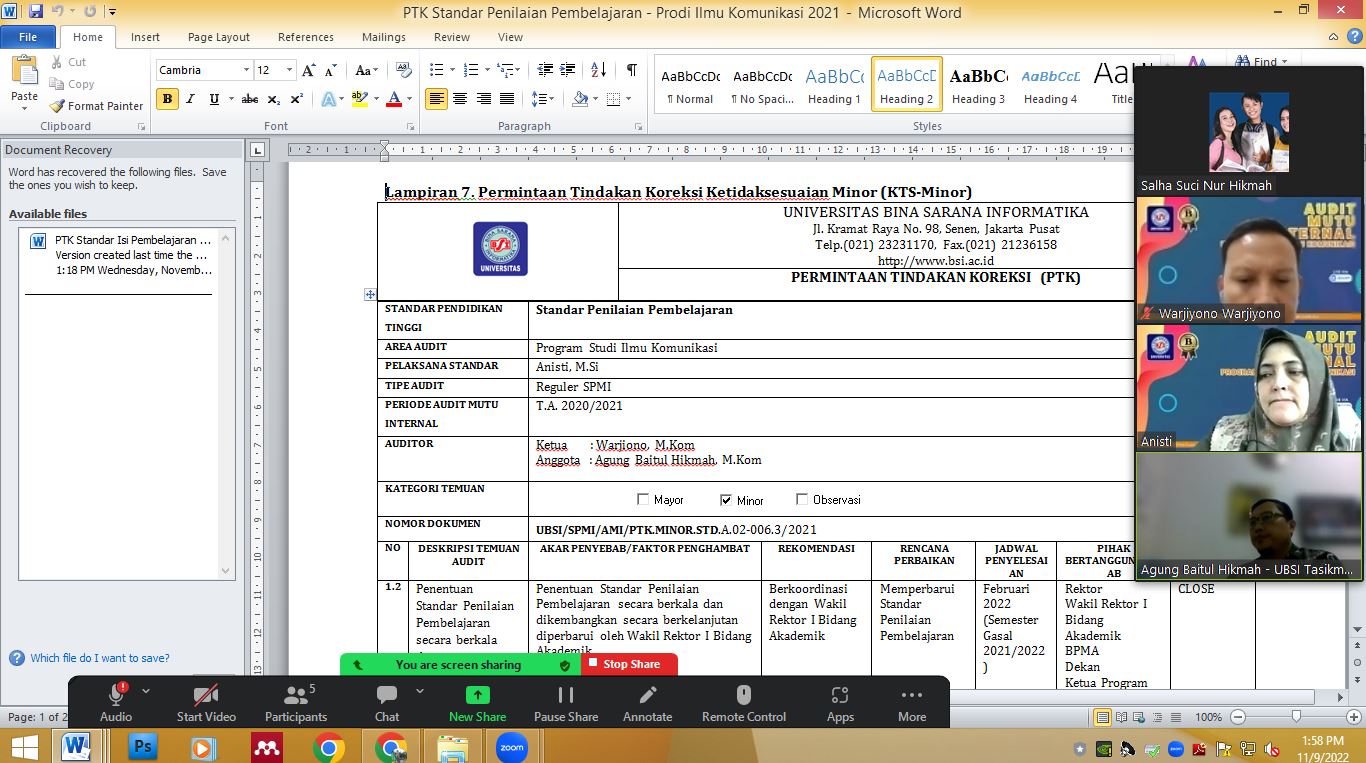
Task: Switch to Page Layout tab
Action: pyautogui.click(x=219, y=37)
